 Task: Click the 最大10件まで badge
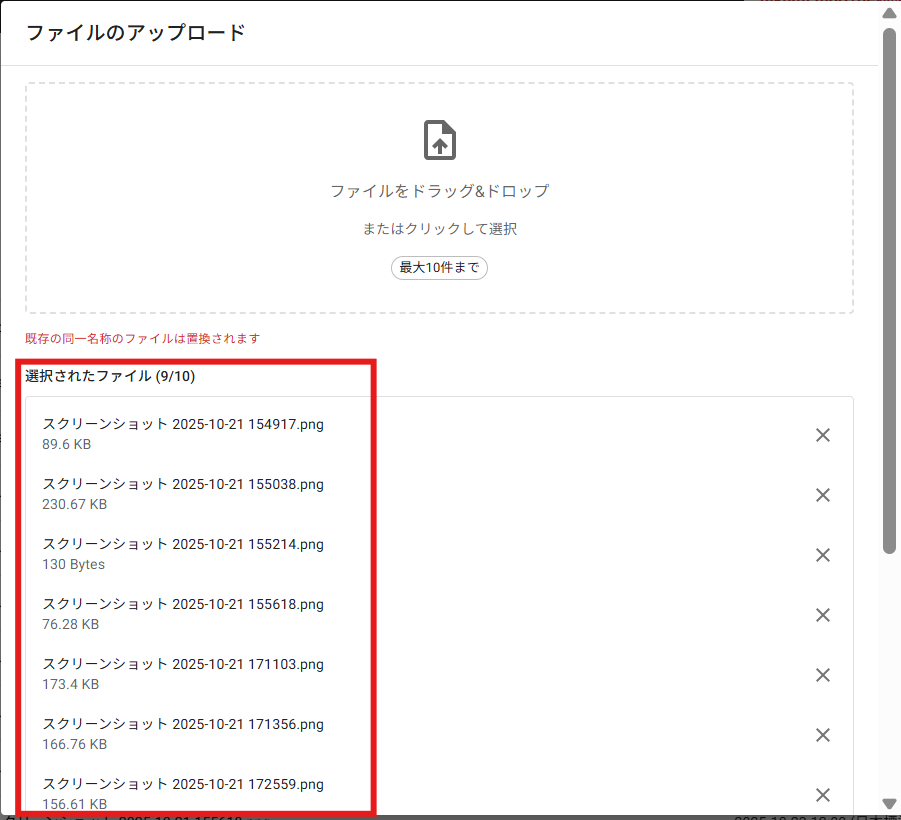click(x=440, y=268)
